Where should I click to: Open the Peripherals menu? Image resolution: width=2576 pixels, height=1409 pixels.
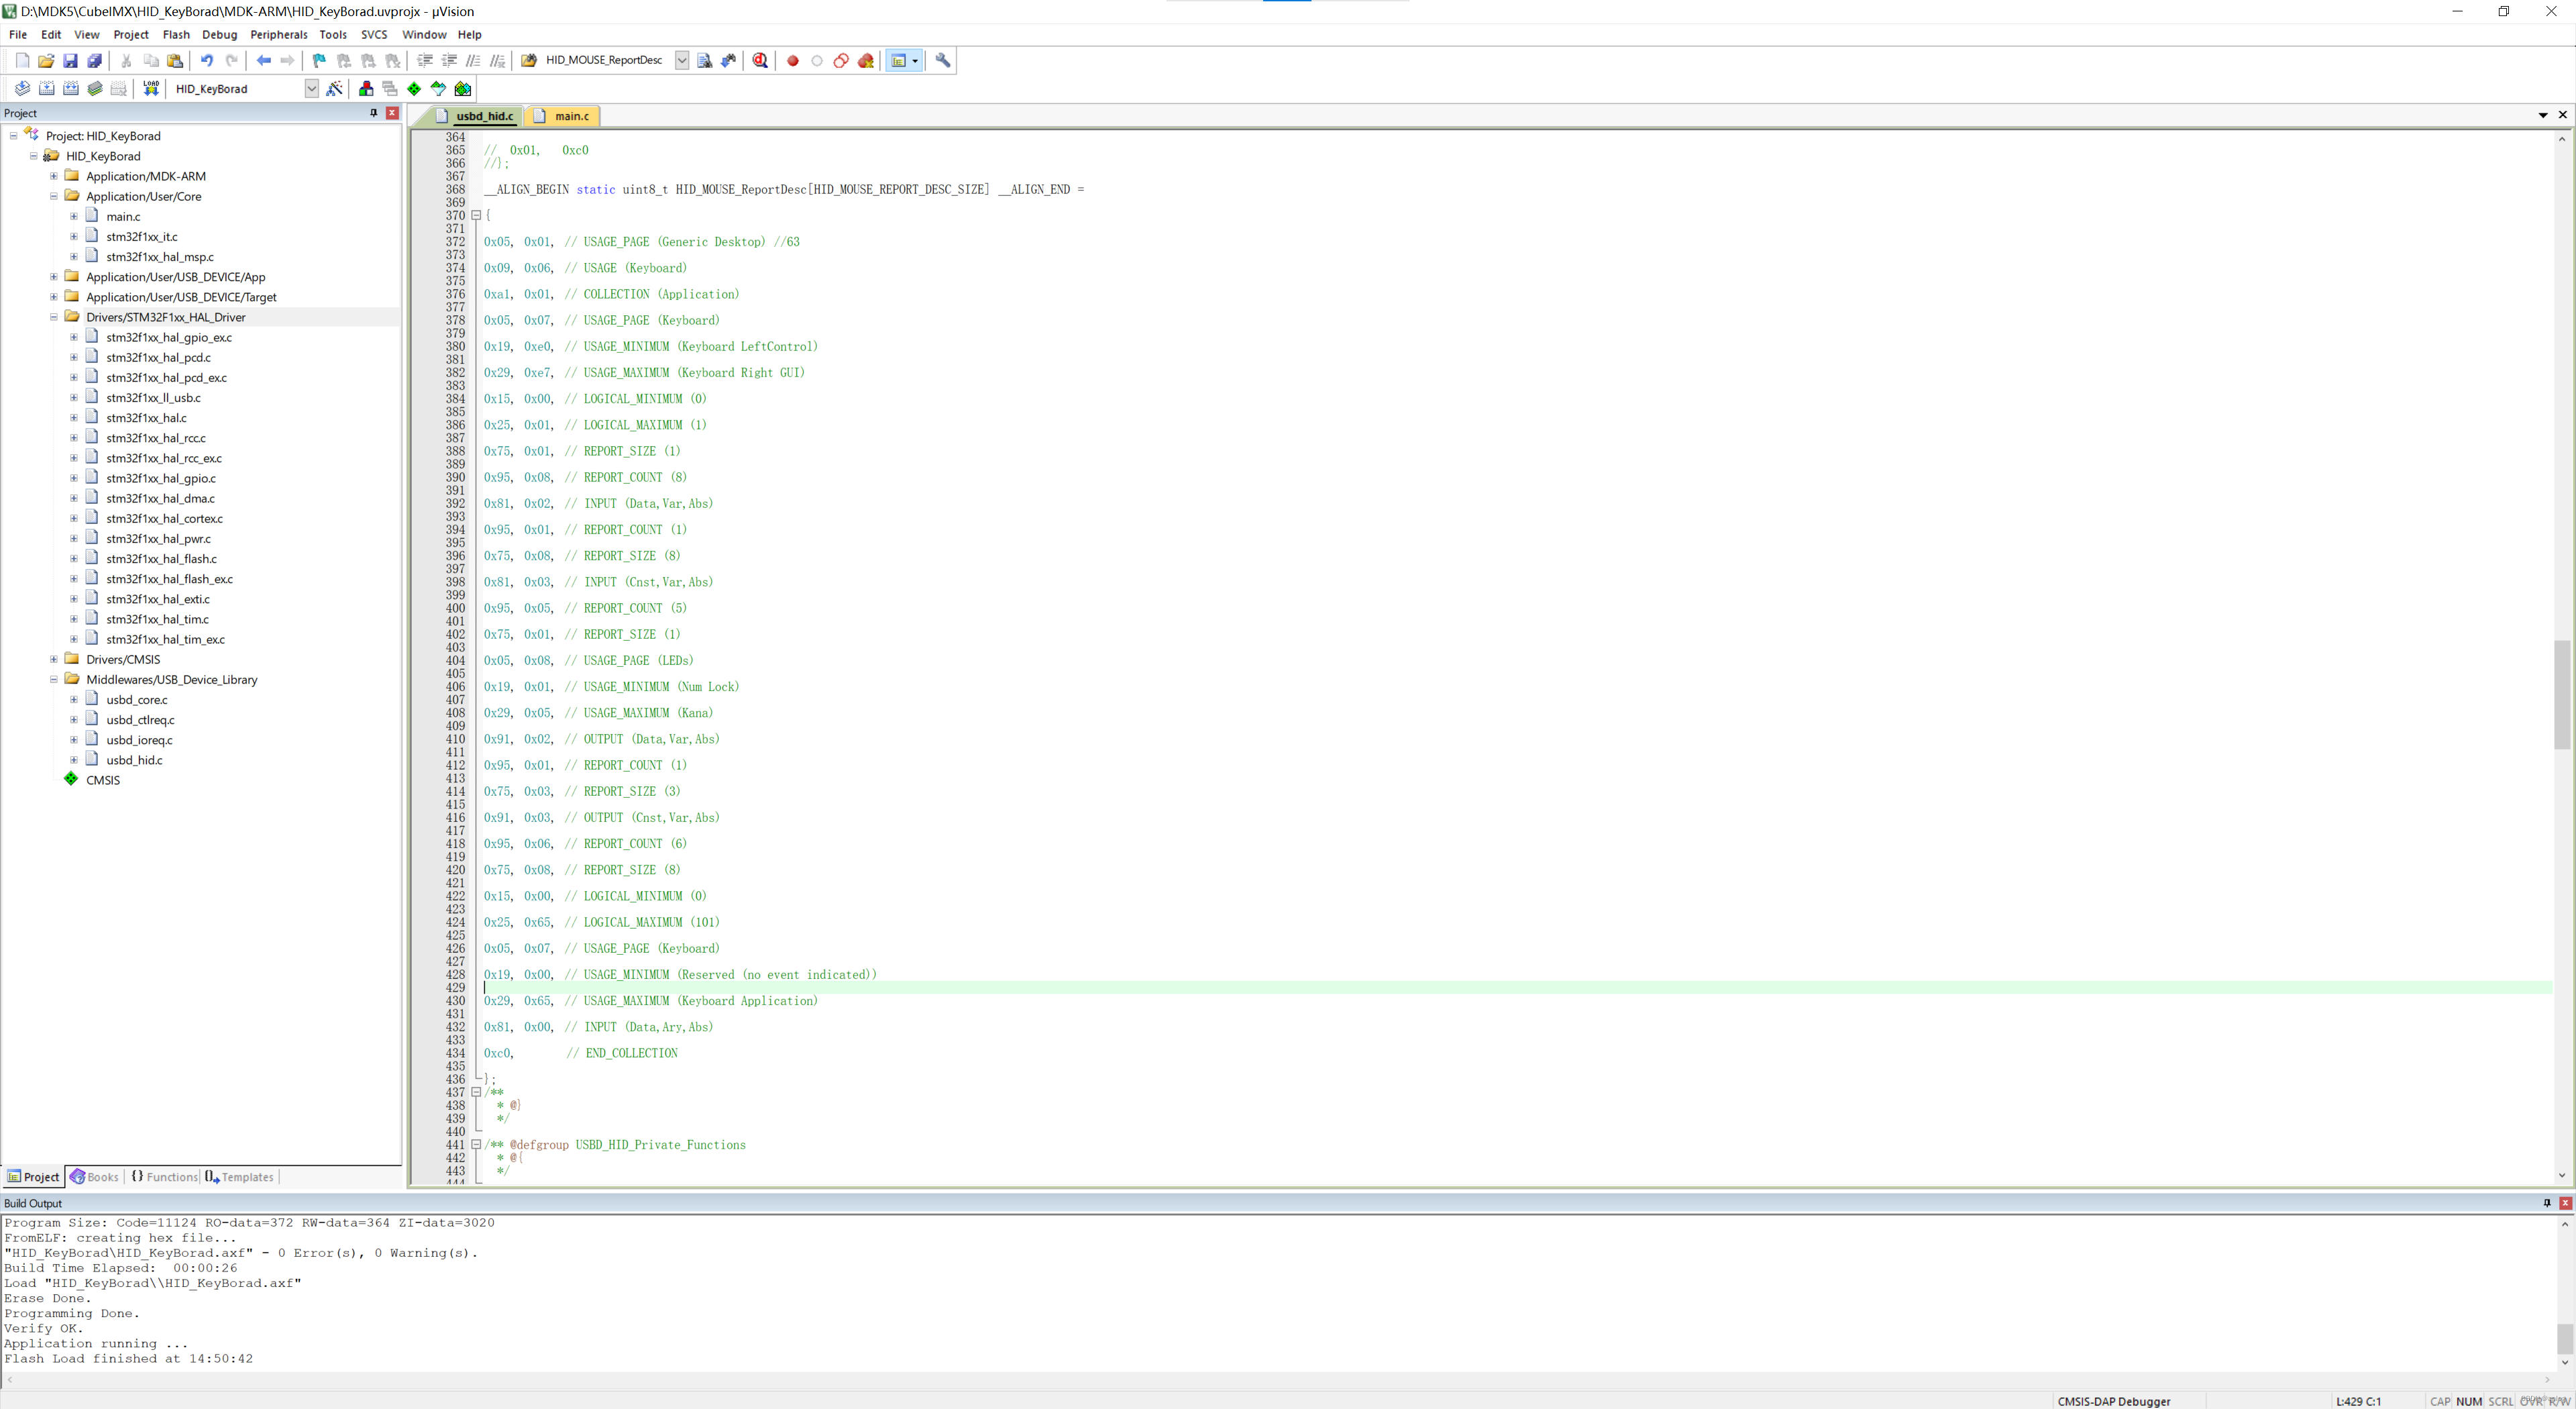tap(279, 34)
